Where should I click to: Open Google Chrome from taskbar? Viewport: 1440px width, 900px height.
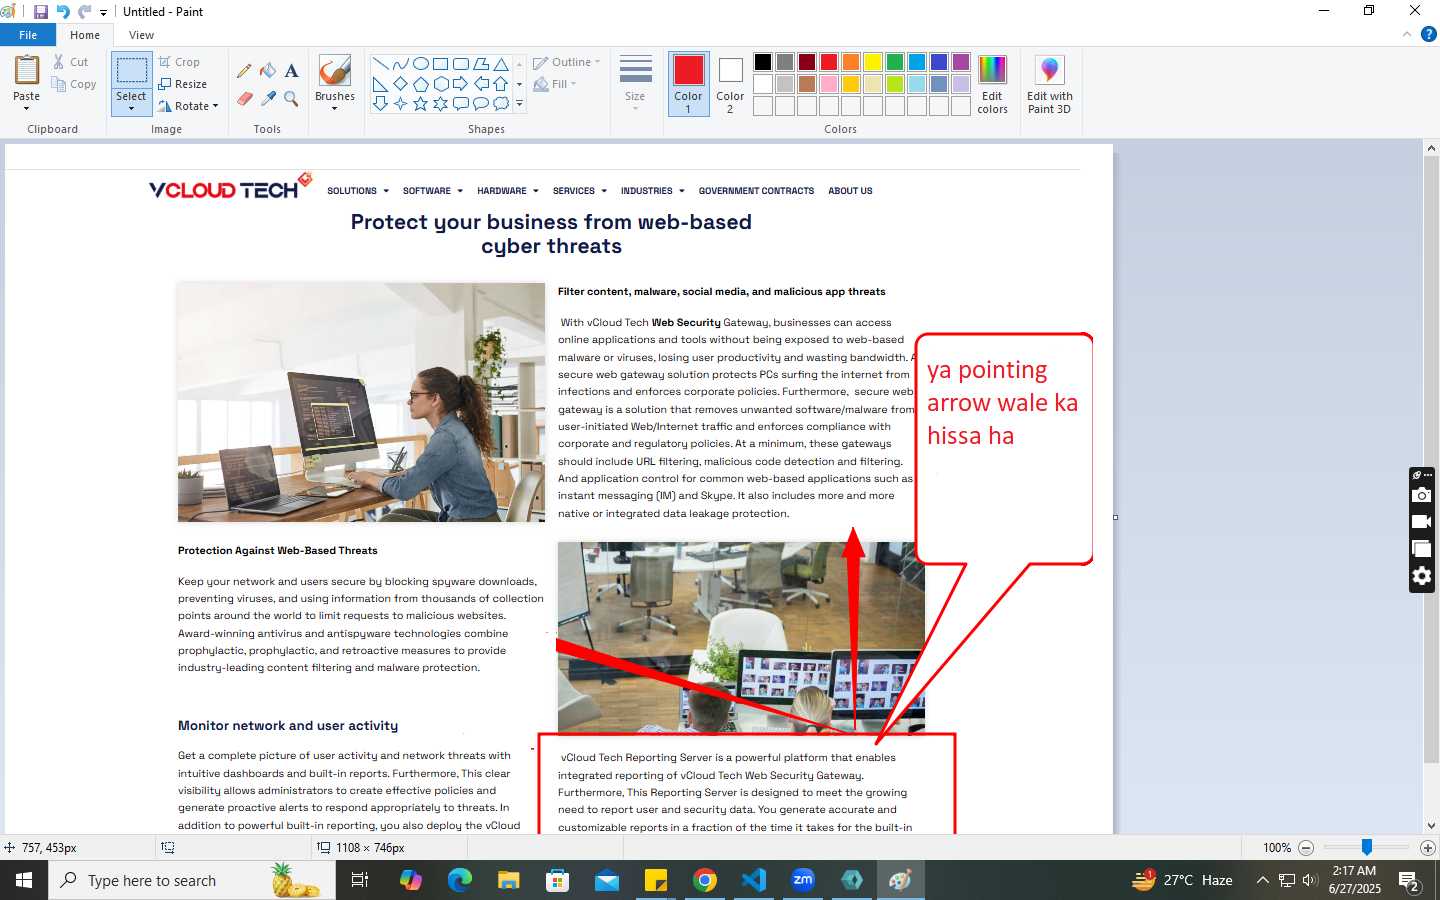705,880
